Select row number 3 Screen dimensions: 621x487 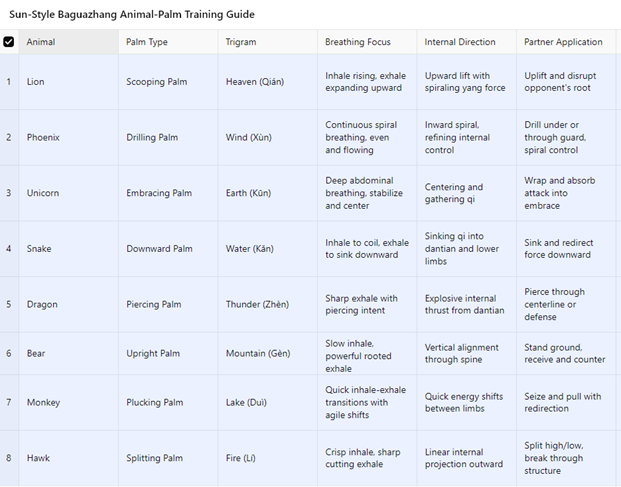pos(9,193)
